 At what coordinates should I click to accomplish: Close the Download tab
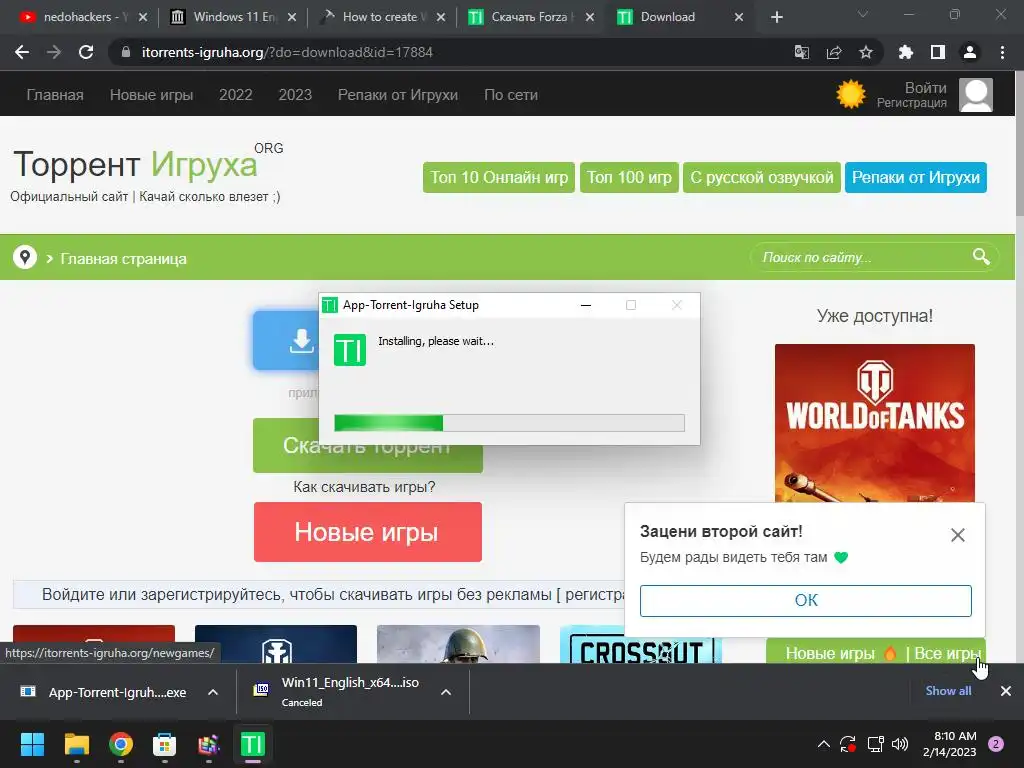pos(739,17)
